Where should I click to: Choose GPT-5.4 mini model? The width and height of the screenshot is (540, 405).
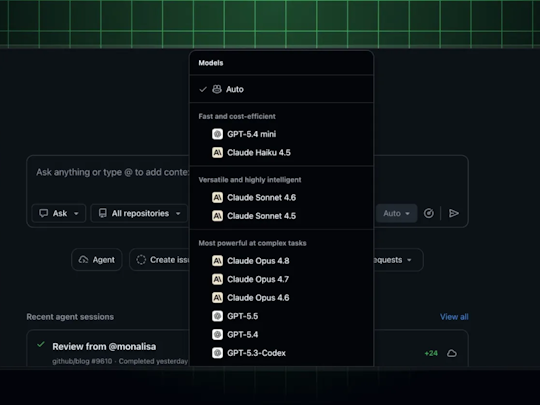pos(281,134)
